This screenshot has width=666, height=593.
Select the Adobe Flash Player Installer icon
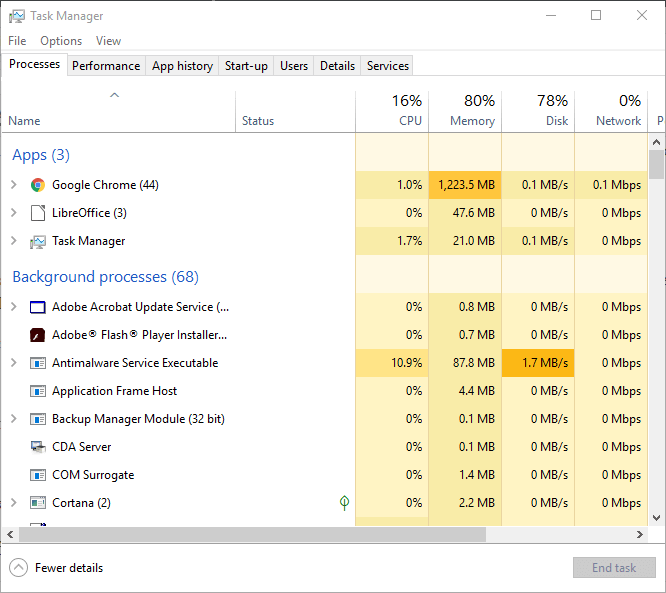38,335
